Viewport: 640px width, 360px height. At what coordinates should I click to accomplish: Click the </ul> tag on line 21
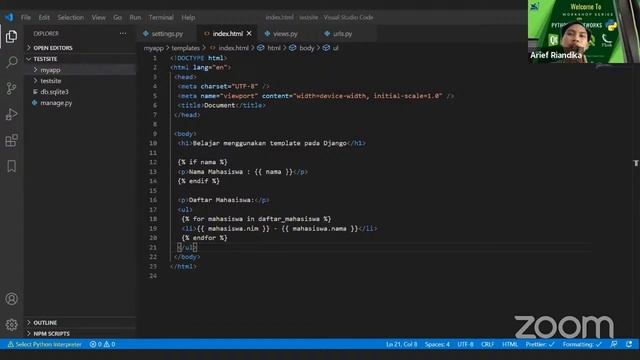(x=187, y=247)
